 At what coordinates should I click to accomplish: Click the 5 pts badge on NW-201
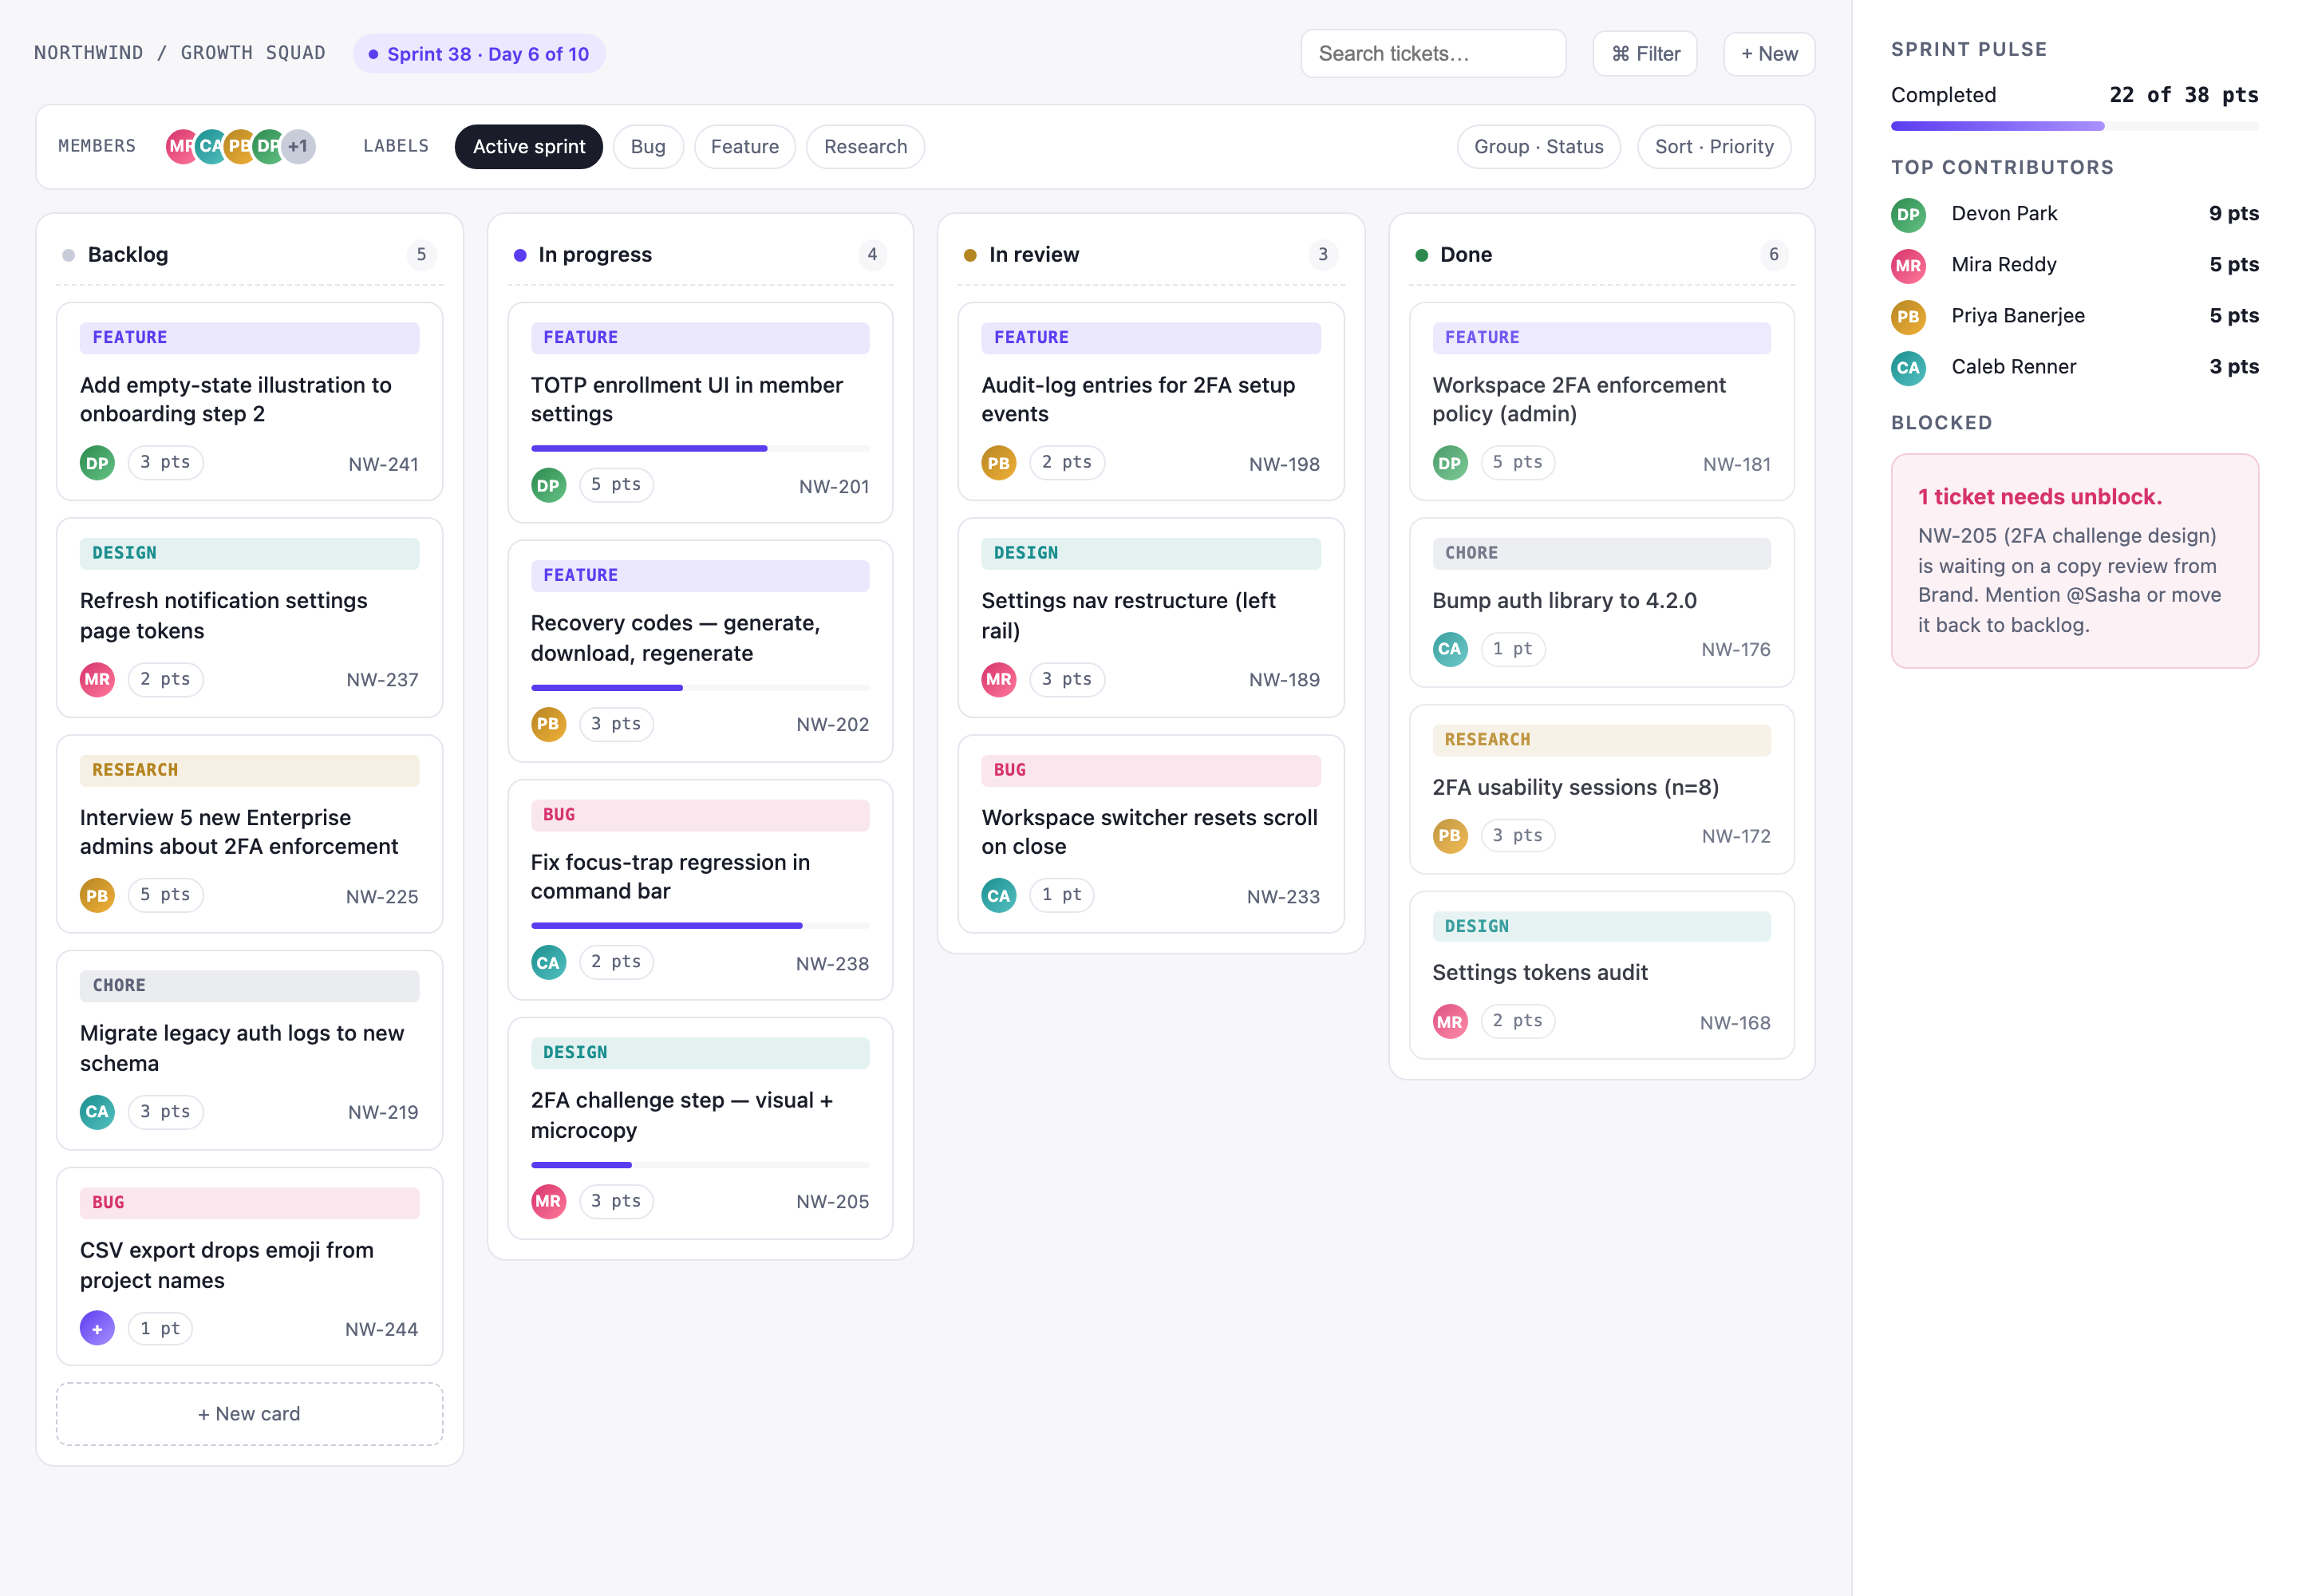[x=616, y=485]
